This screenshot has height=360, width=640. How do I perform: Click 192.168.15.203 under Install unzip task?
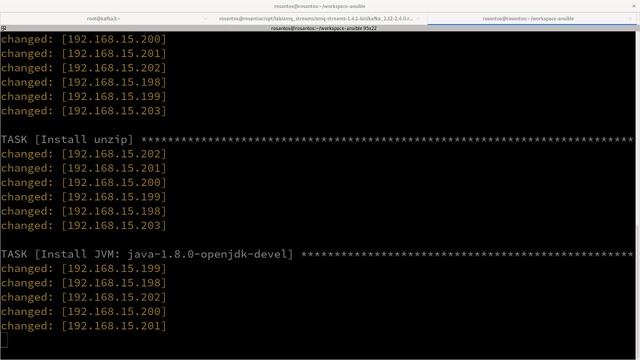point(114,226)
